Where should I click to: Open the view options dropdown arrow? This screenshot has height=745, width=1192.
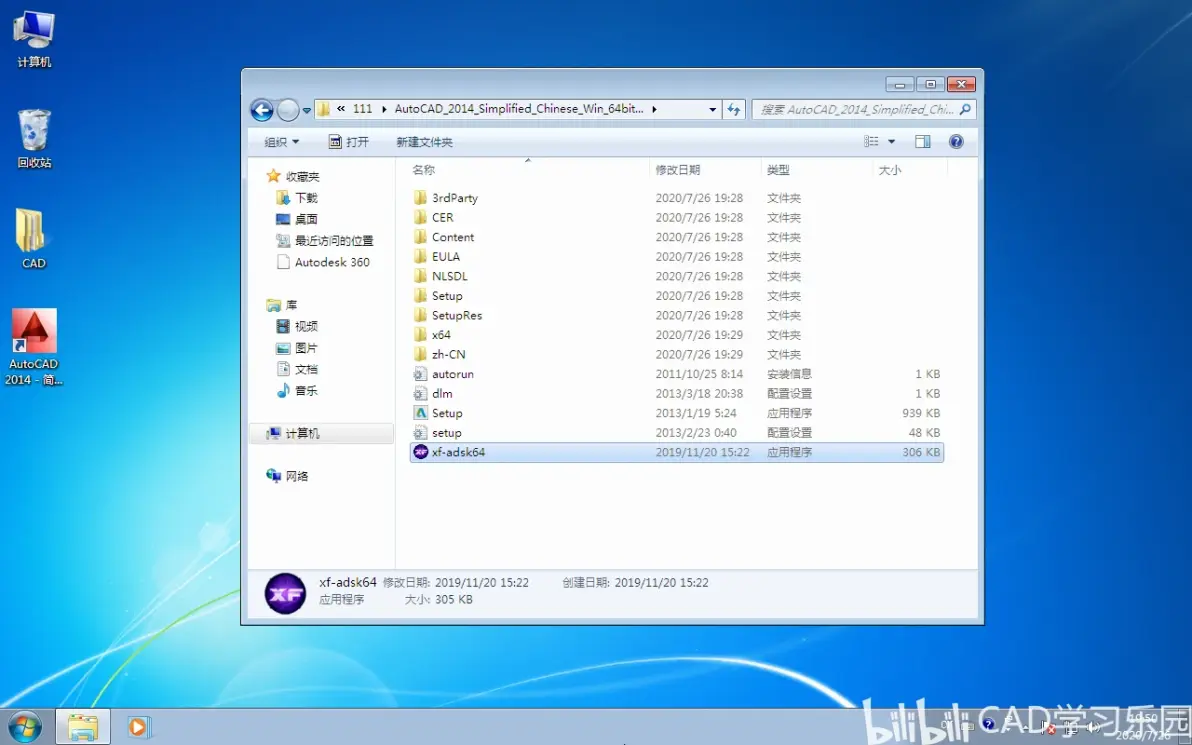[x=892, y=141]
